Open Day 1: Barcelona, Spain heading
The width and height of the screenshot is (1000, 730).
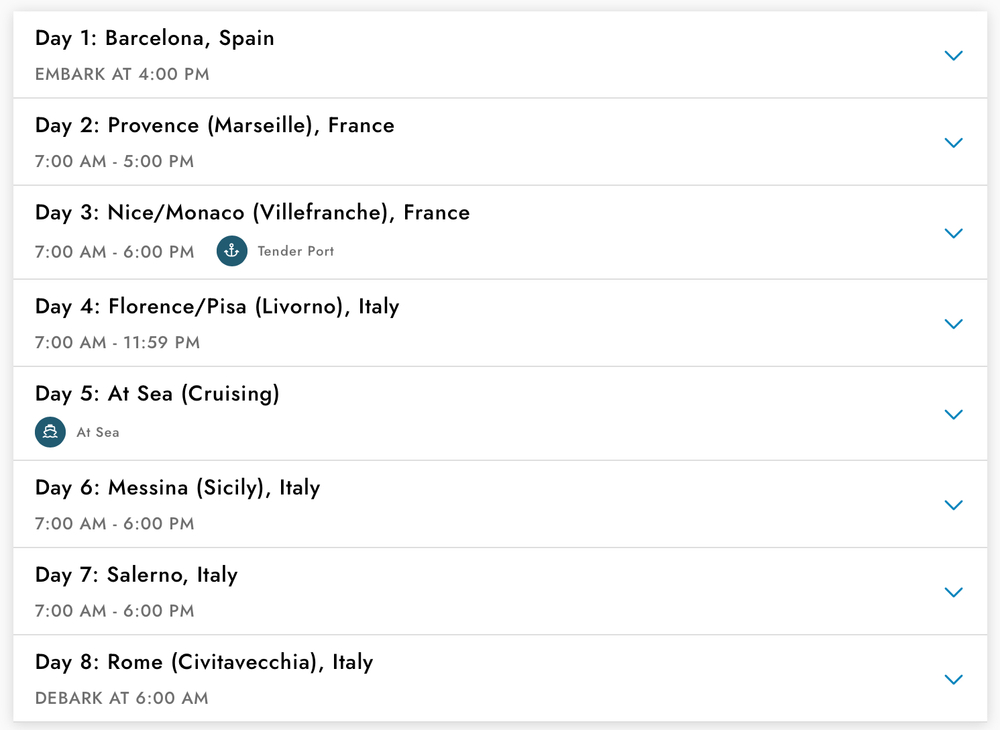click(154, 38)
